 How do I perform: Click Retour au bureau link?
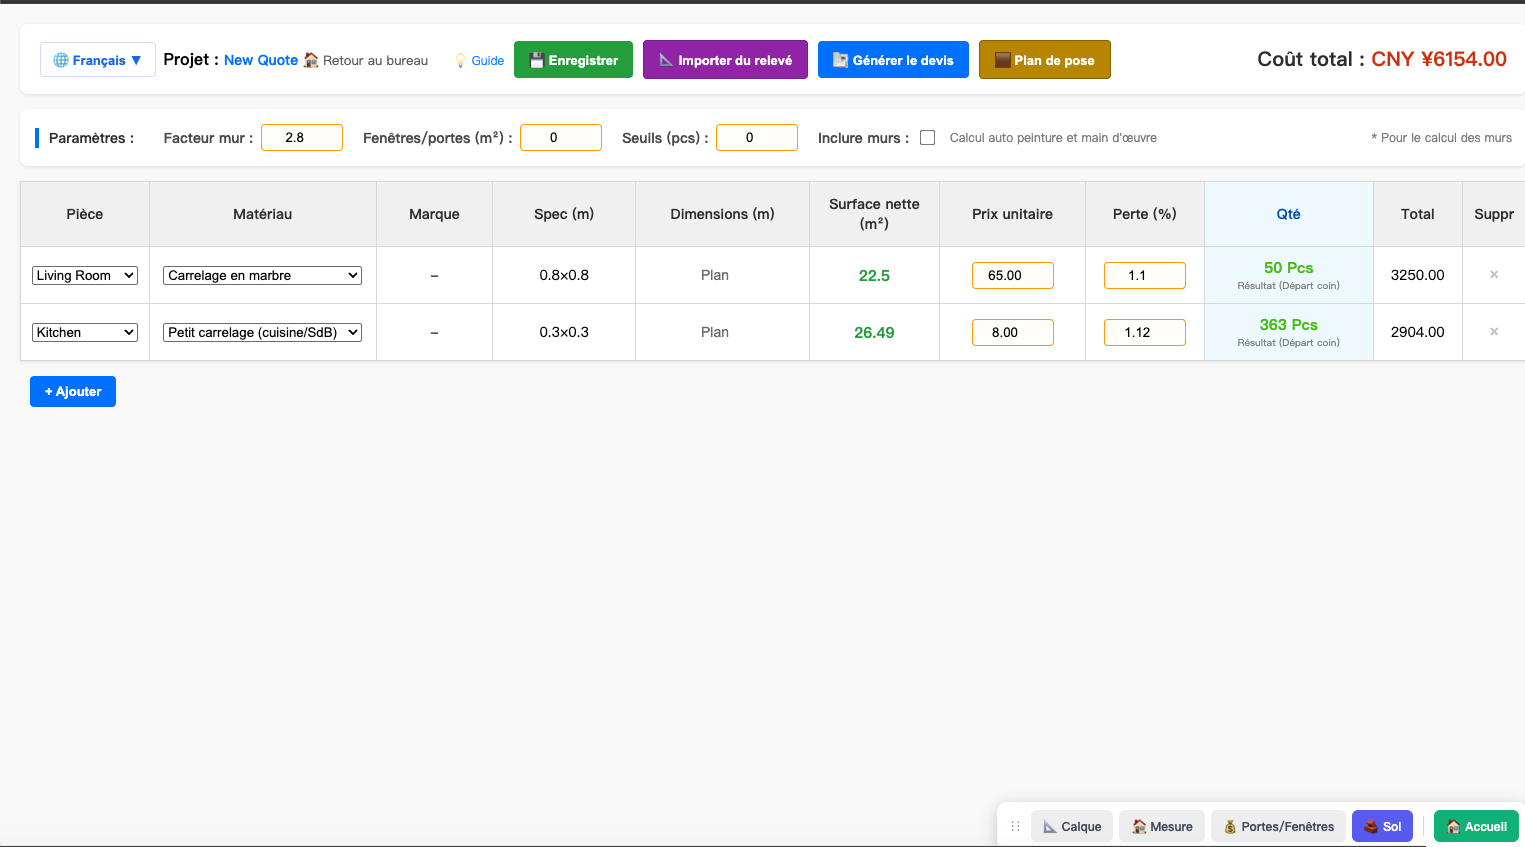click(366, 60)
